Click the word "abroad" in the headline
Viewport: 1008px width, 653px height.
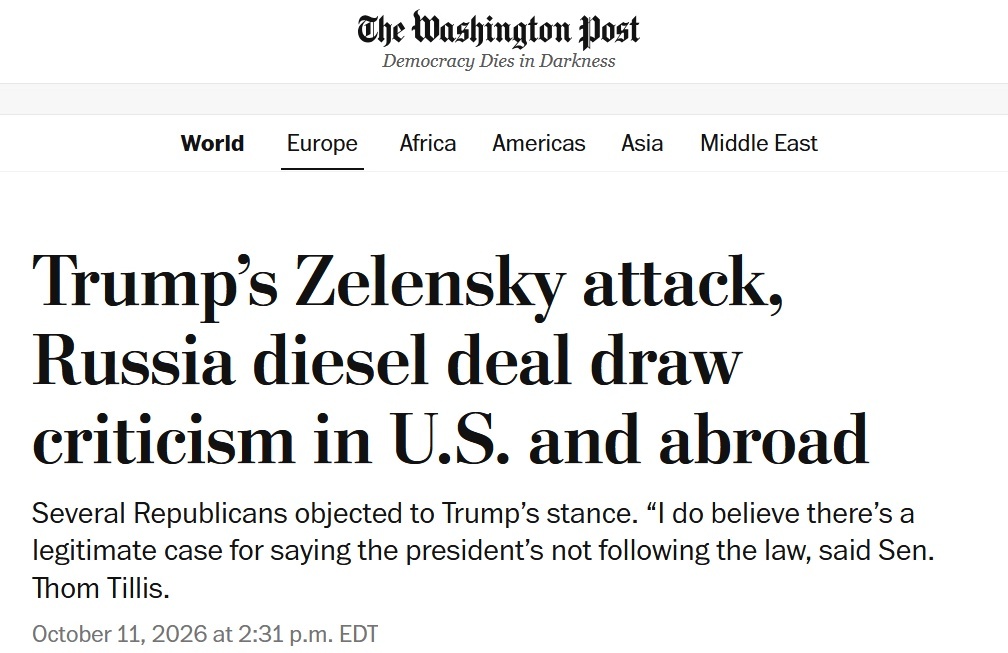pyautogui.click(x=764, y=441)
